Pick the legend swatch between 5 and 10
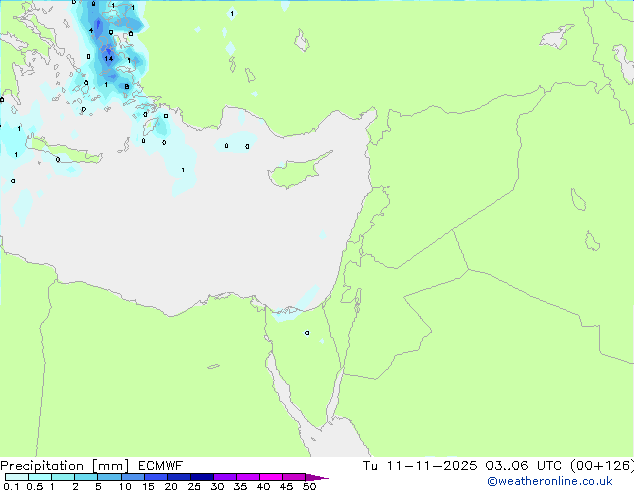634x490 pixels. point(109,477)
